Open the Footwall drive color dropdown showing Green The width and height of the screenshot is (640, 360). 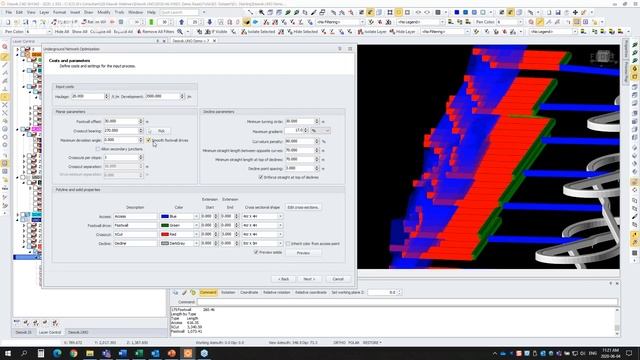tap(196, 225)
